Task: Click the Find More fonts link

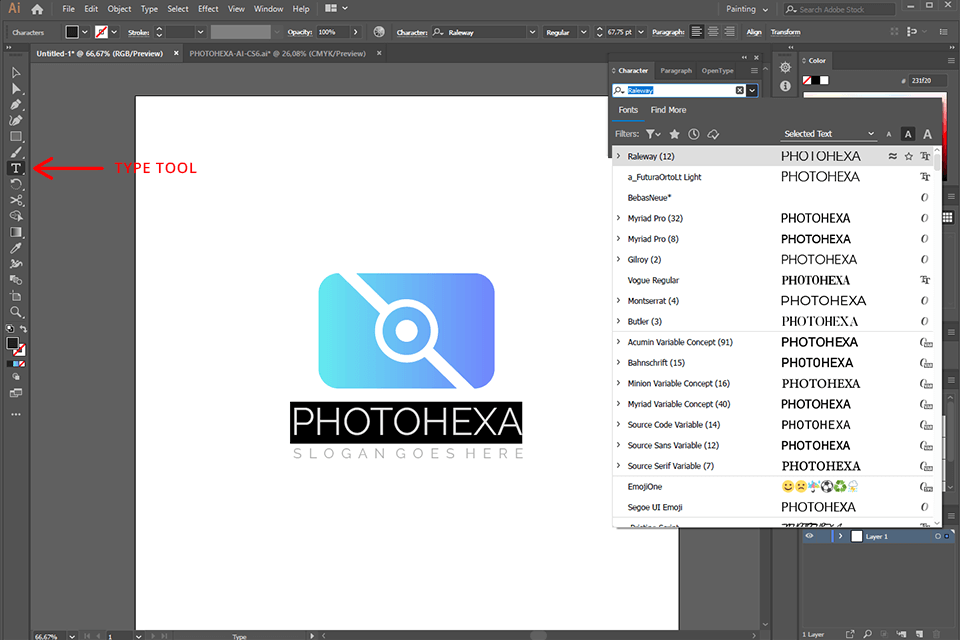Action: tap(668, 109)
